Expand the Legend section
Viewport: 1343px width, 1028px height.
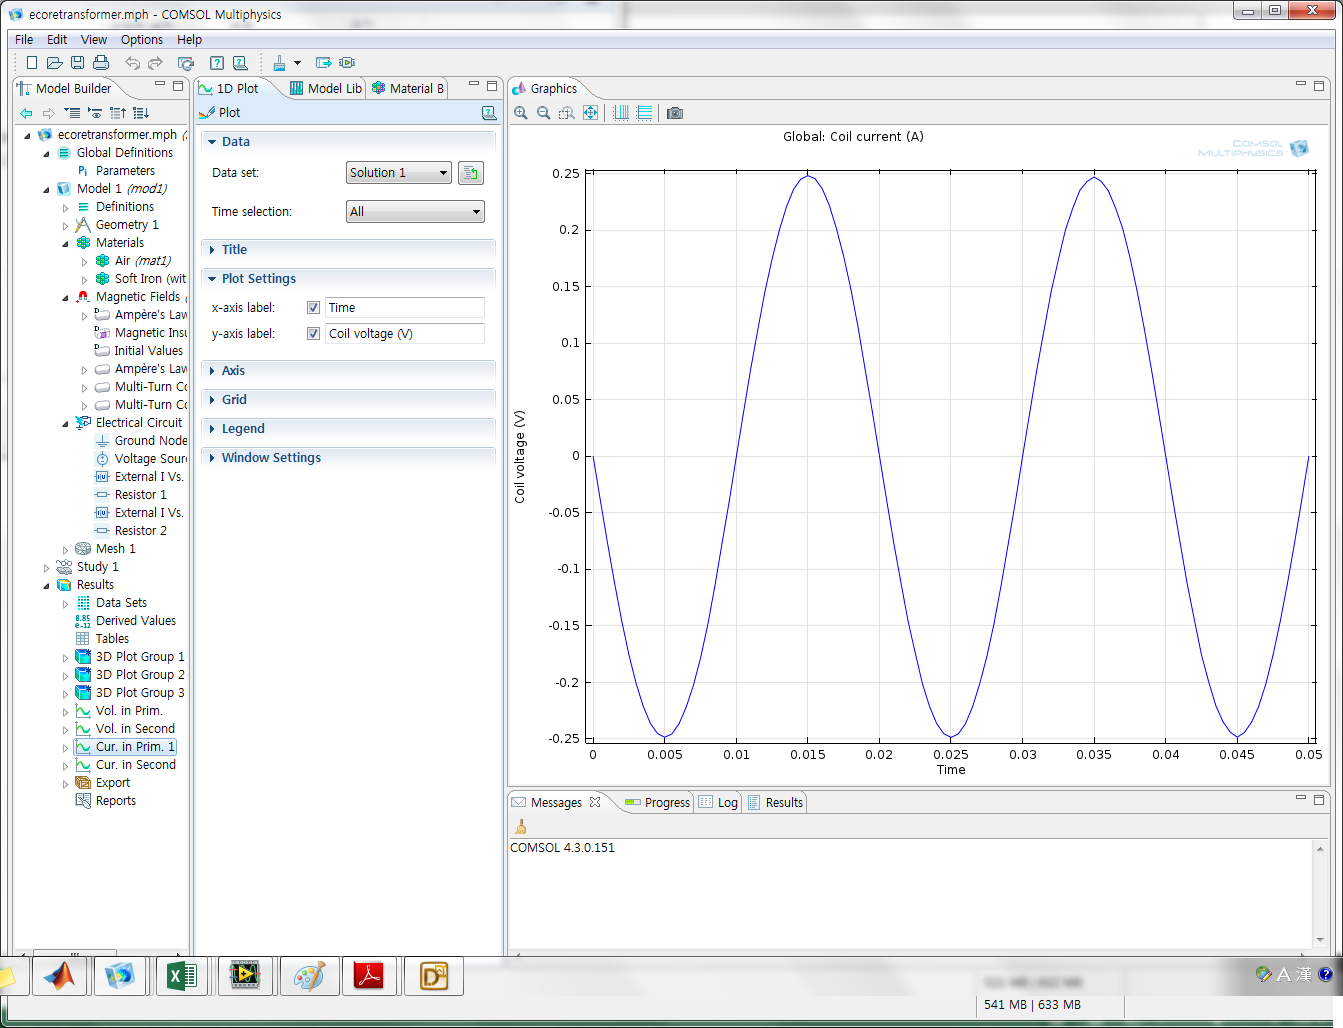point(243,429)
